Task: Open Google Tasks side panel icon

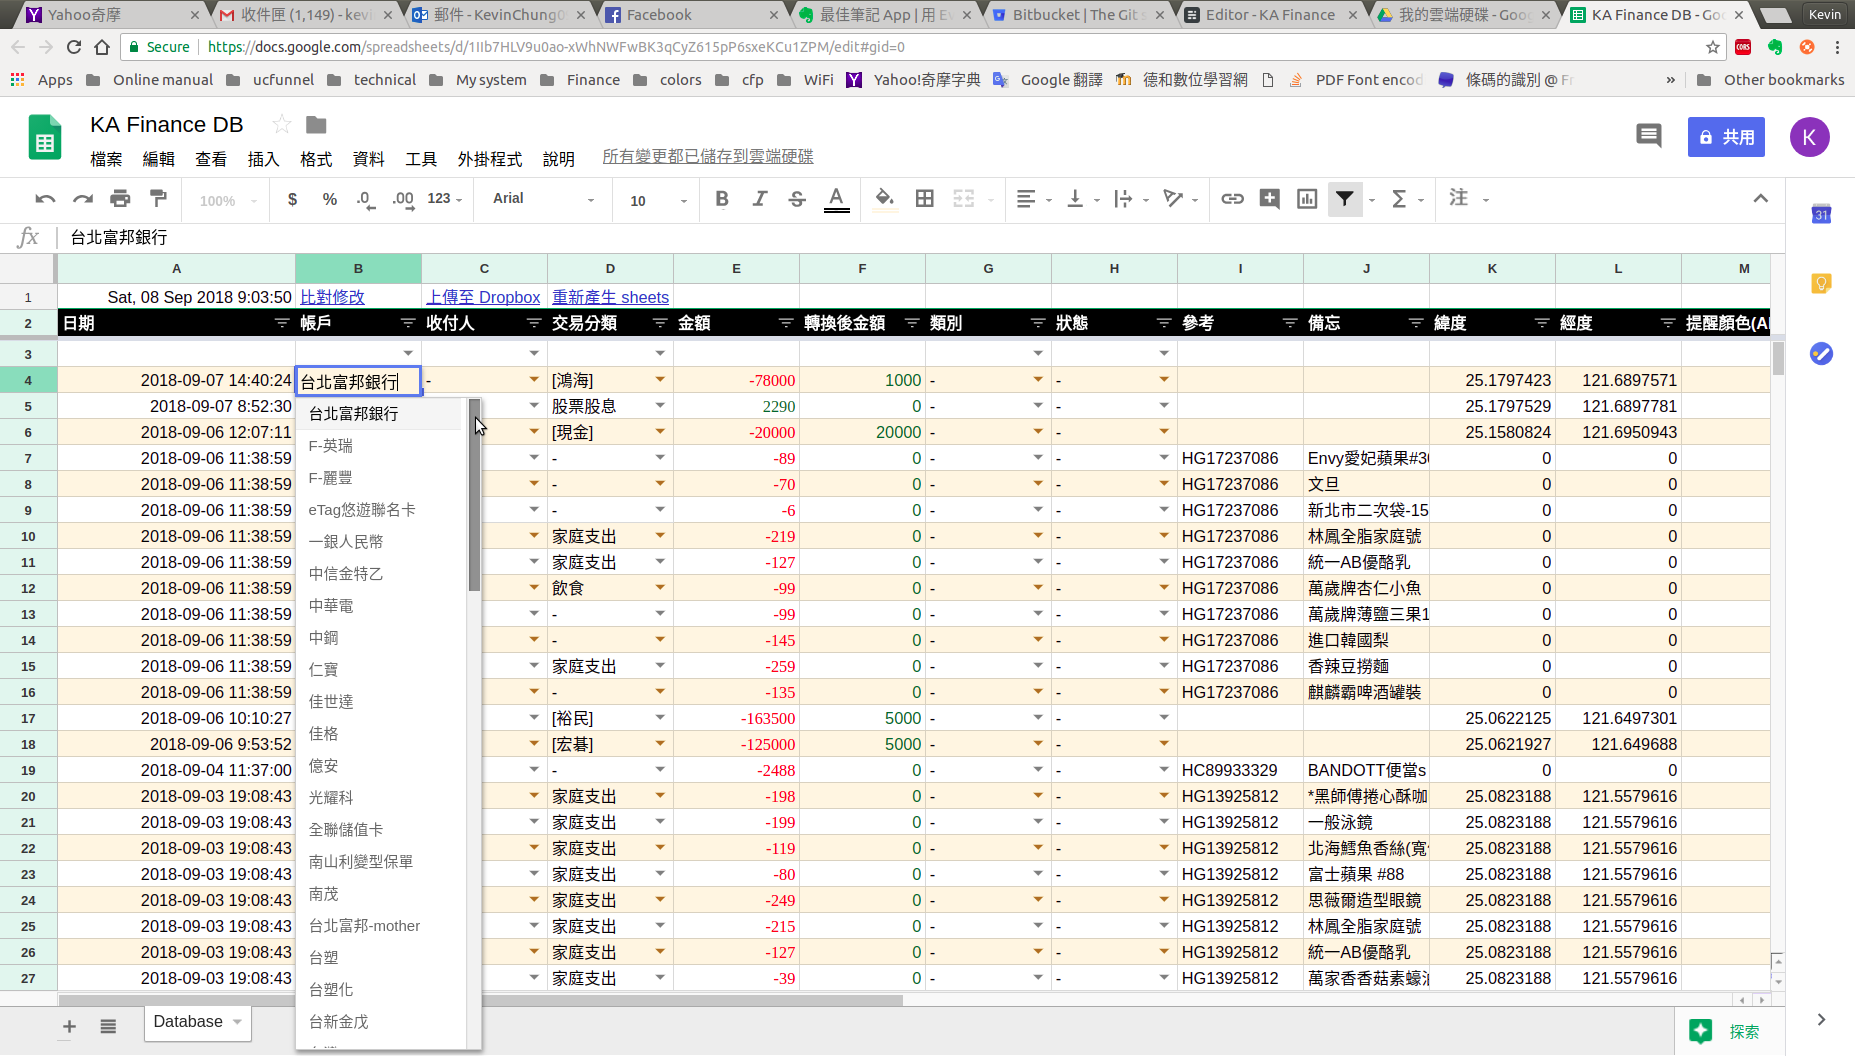Action: pyautogui.click(x=1821, y=353)
